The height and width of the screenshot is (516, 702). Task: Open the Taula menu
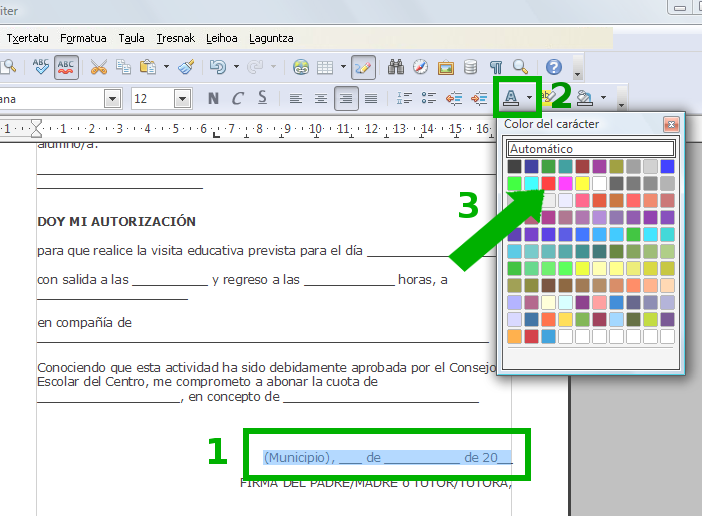[x=131, y=38]
